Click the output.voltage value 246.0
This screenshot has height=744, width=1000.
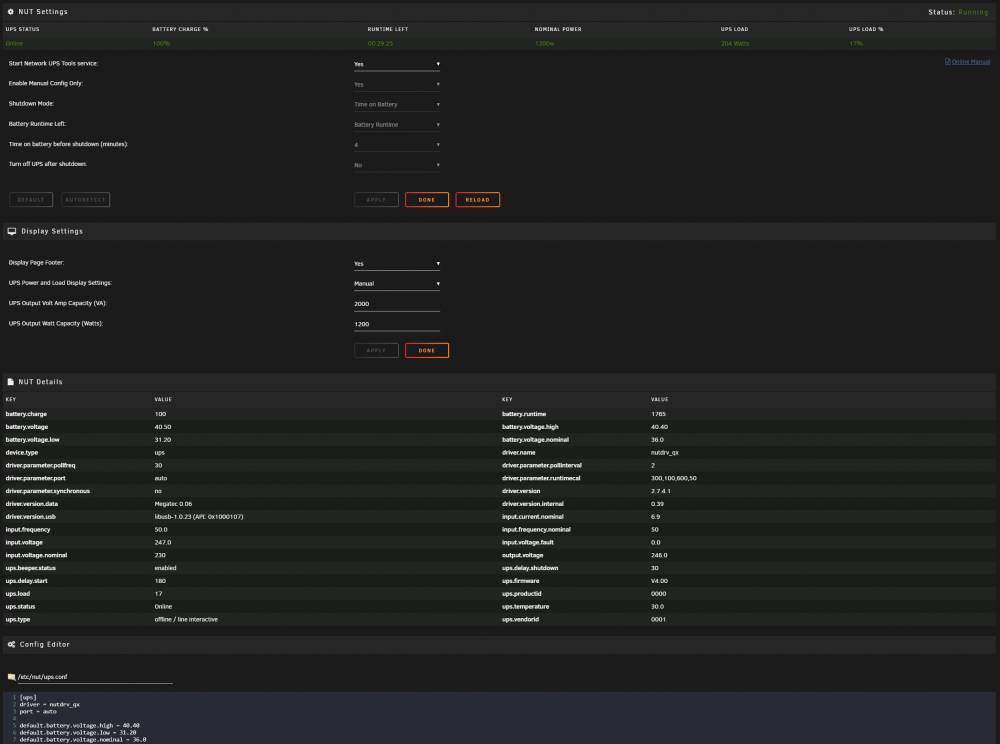[659, 555]
